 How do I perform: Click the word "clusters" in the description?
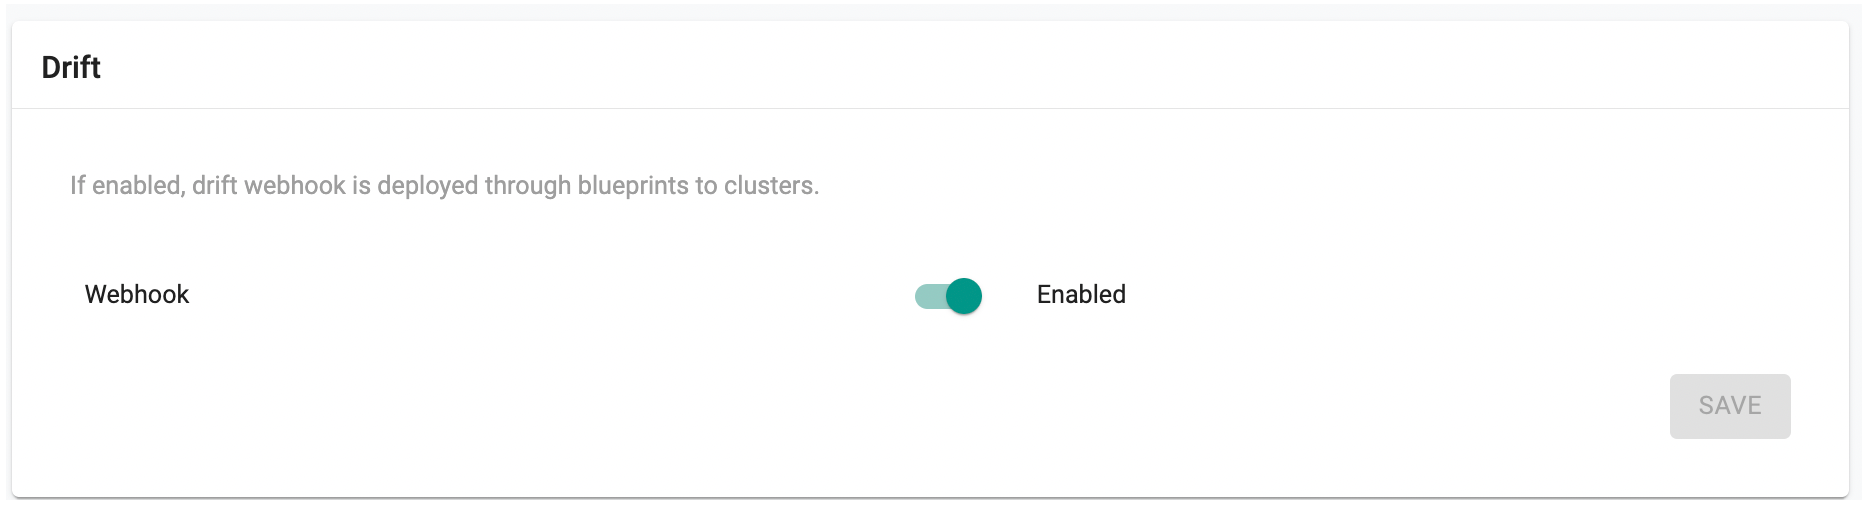(x=768, y=185)
